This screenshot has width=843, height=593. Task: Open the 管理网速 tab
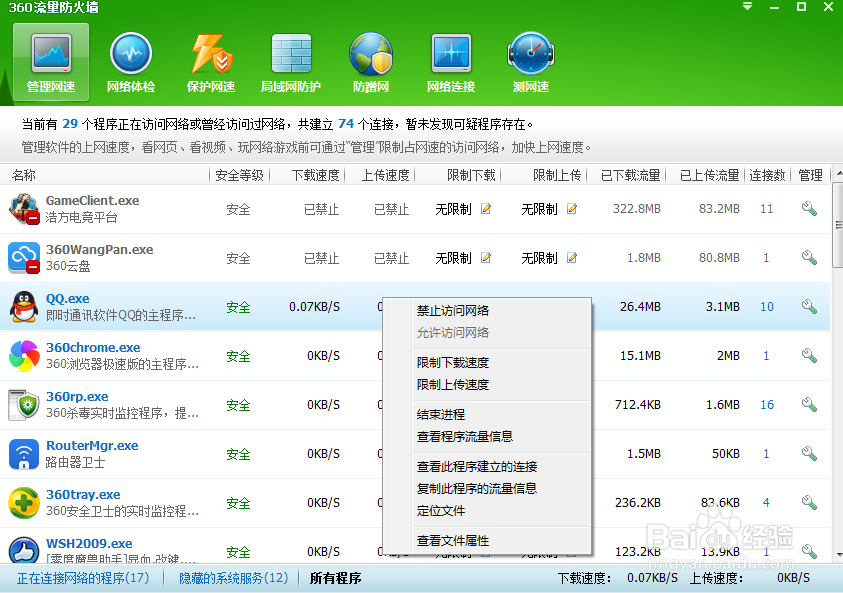tap(51, 62)
